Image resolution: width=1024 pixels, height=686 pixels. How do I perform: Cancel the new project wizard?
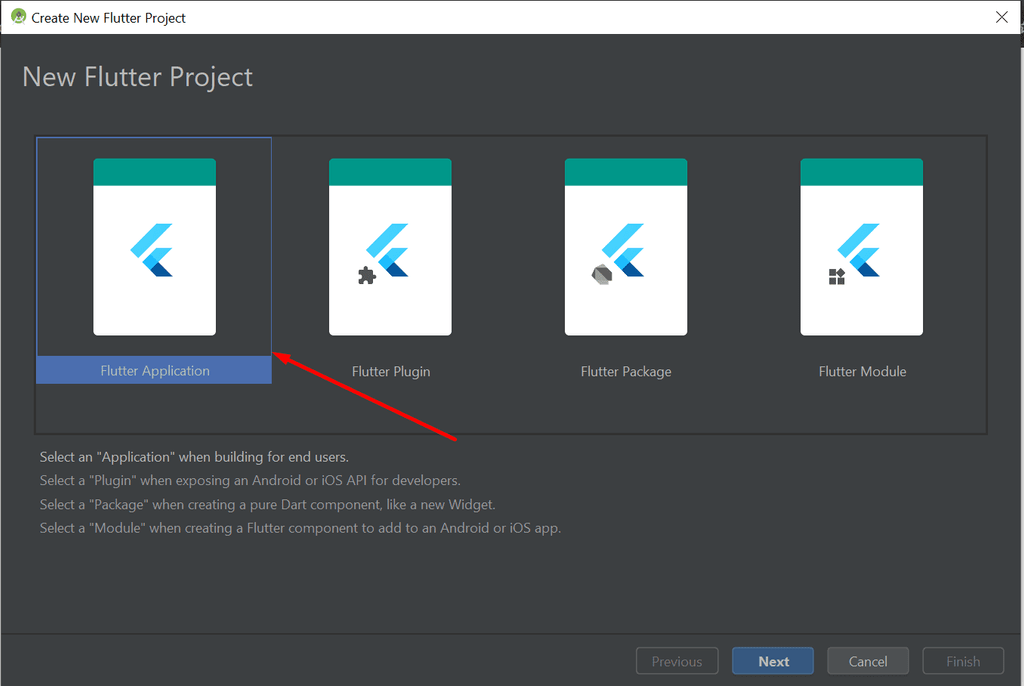(868, 661)
